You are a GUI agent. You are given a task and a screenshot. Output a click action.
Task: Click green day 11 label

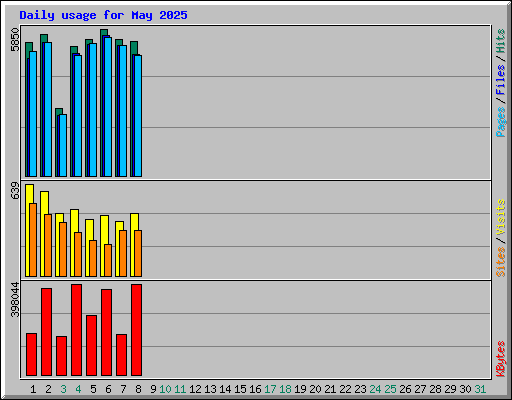pos(180,389)
